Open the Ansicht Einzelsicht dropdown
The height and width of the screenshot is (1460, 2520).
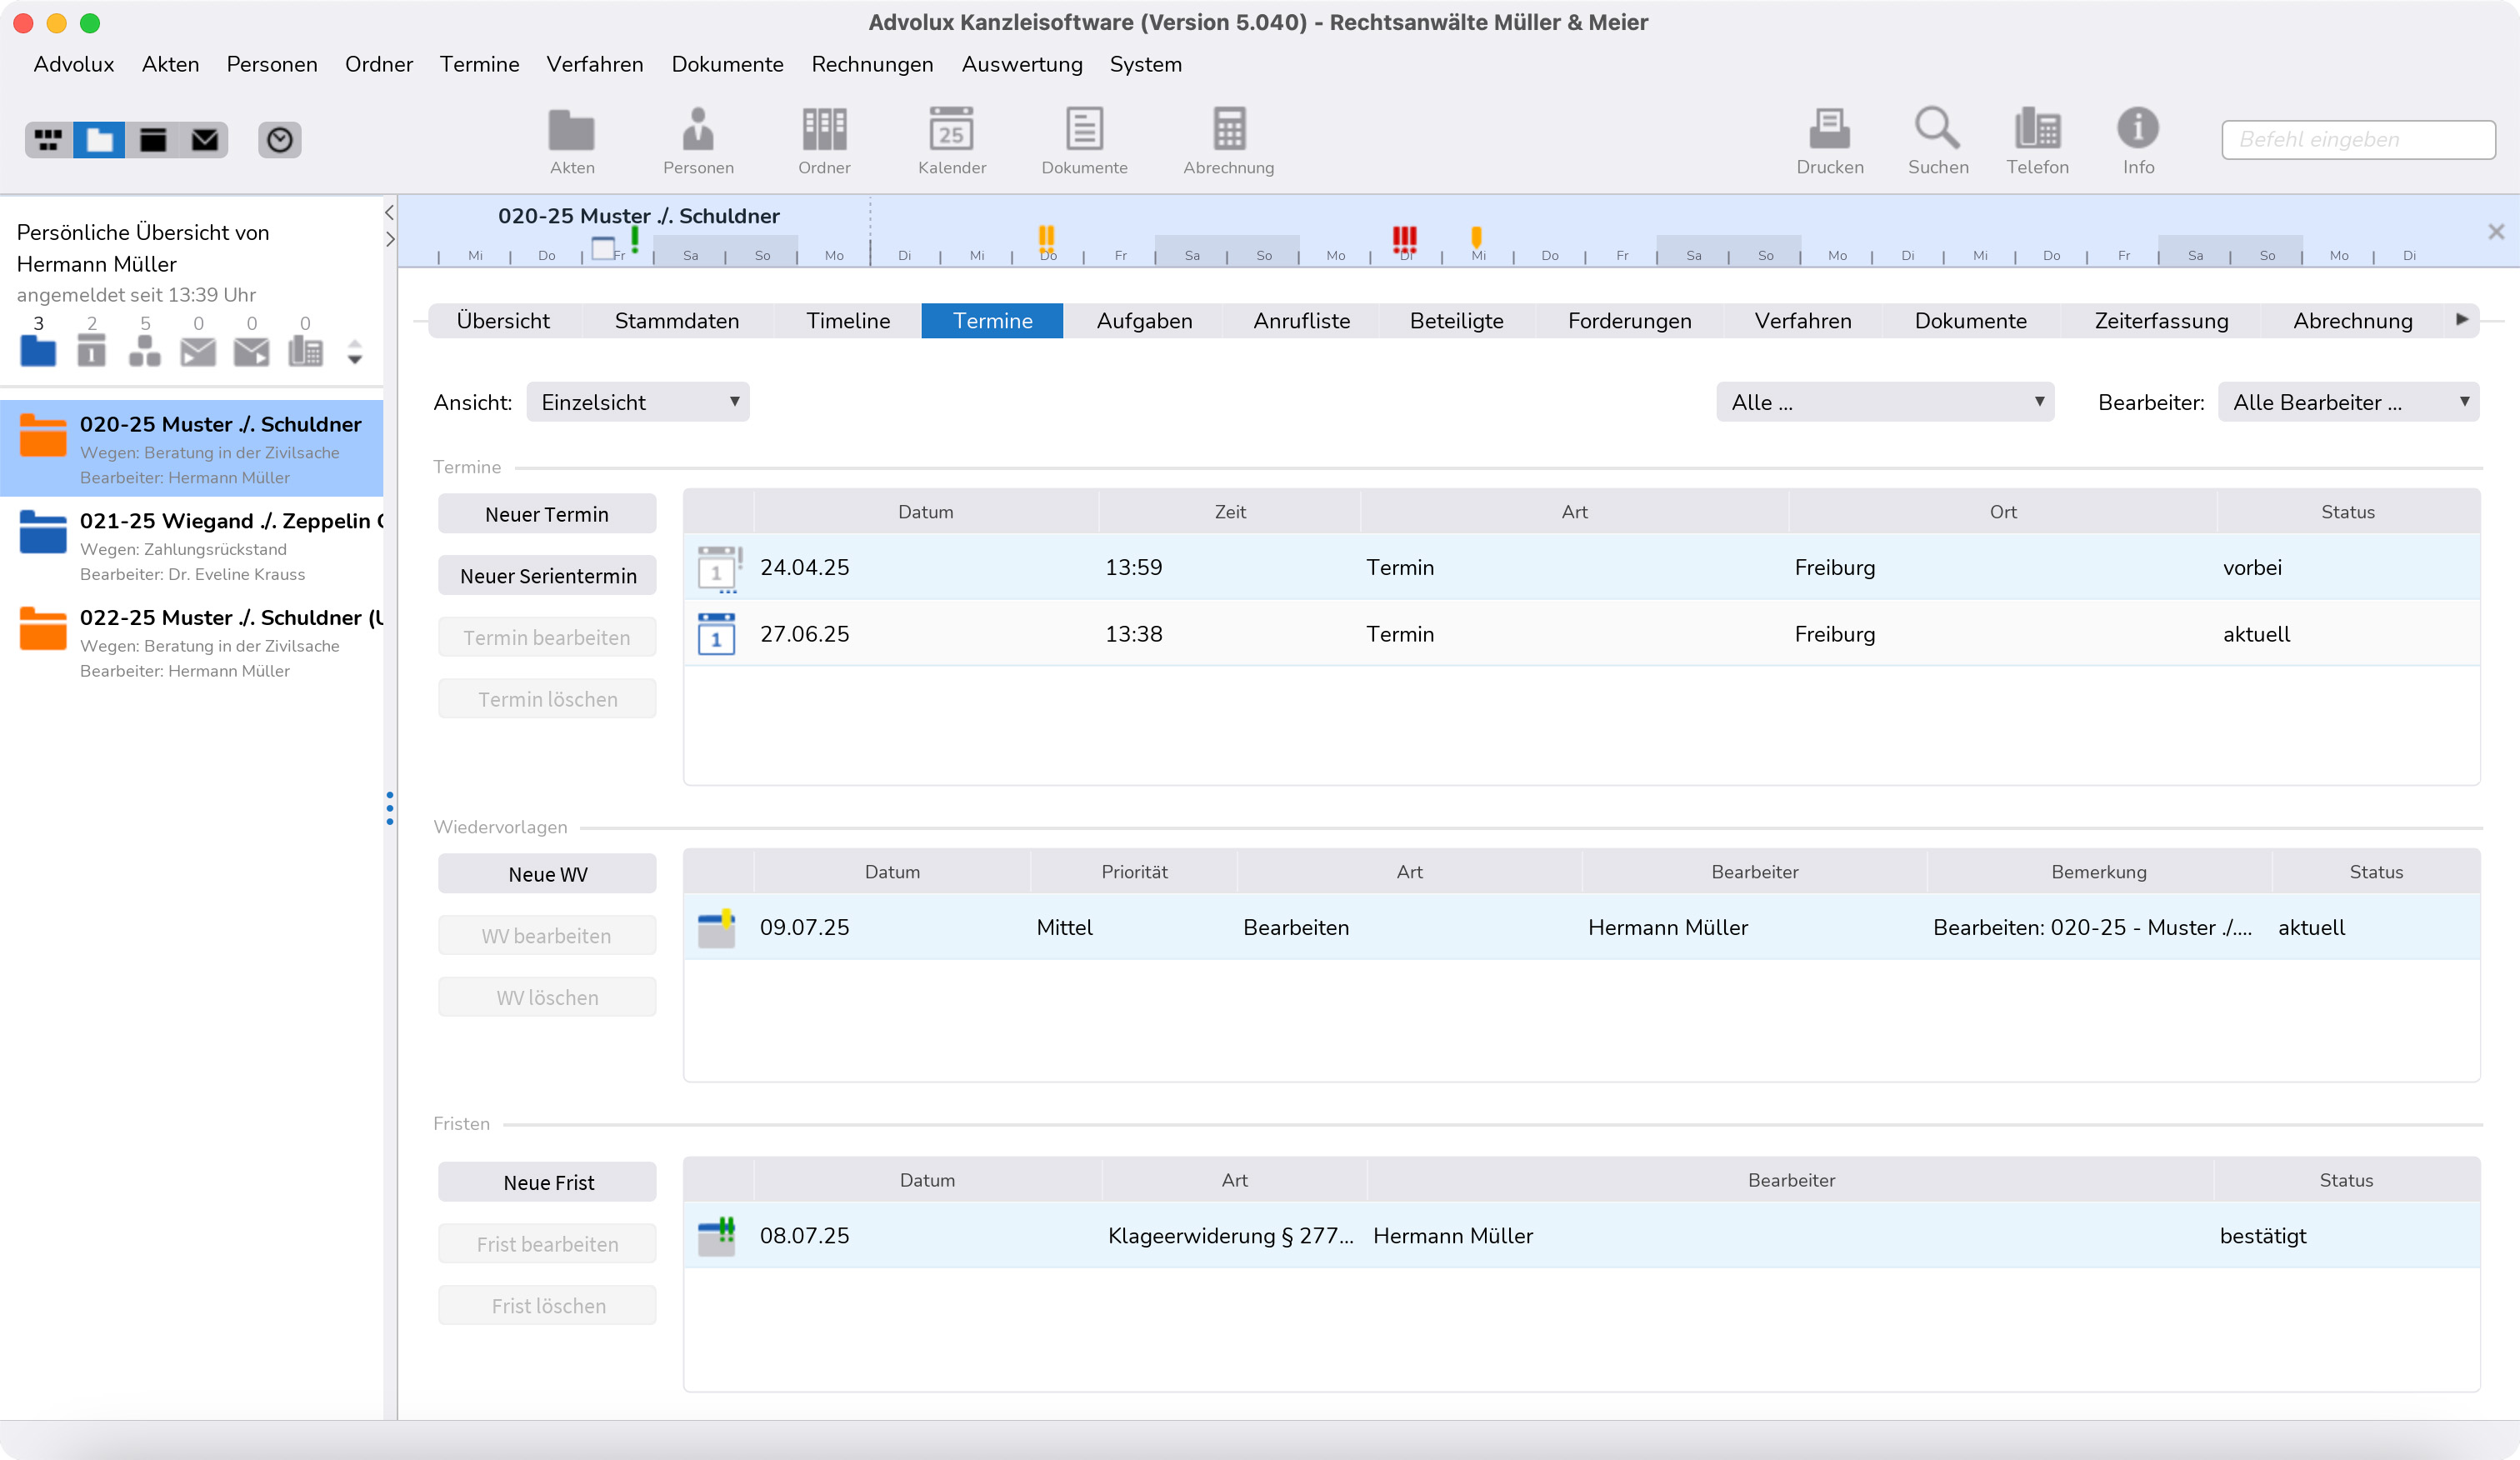pyautogui.click(x=638, y=402)
